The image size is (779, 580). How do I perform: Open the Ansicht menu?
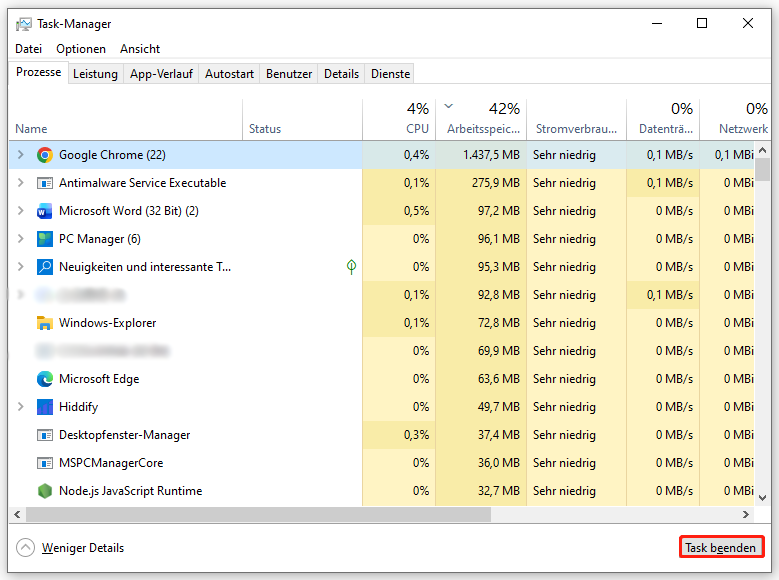(140, 49)
